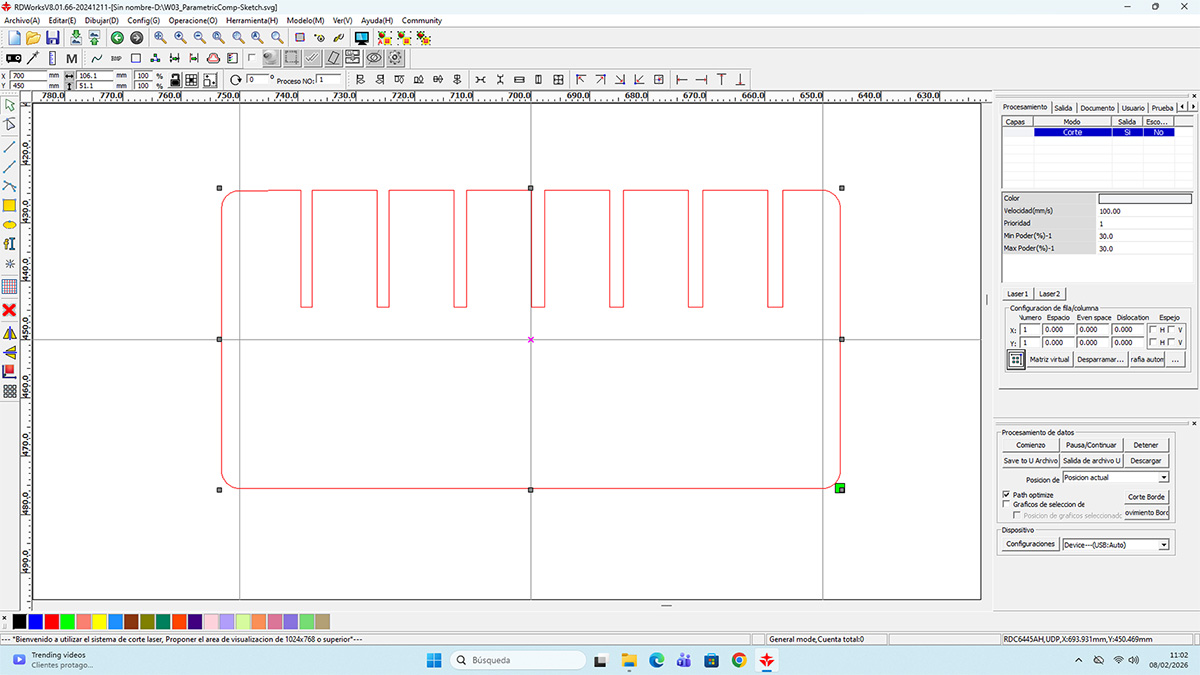This screenshot has width=1200, height=675.
Task: Switch to the Documento tab
Action: [1097, 107]
